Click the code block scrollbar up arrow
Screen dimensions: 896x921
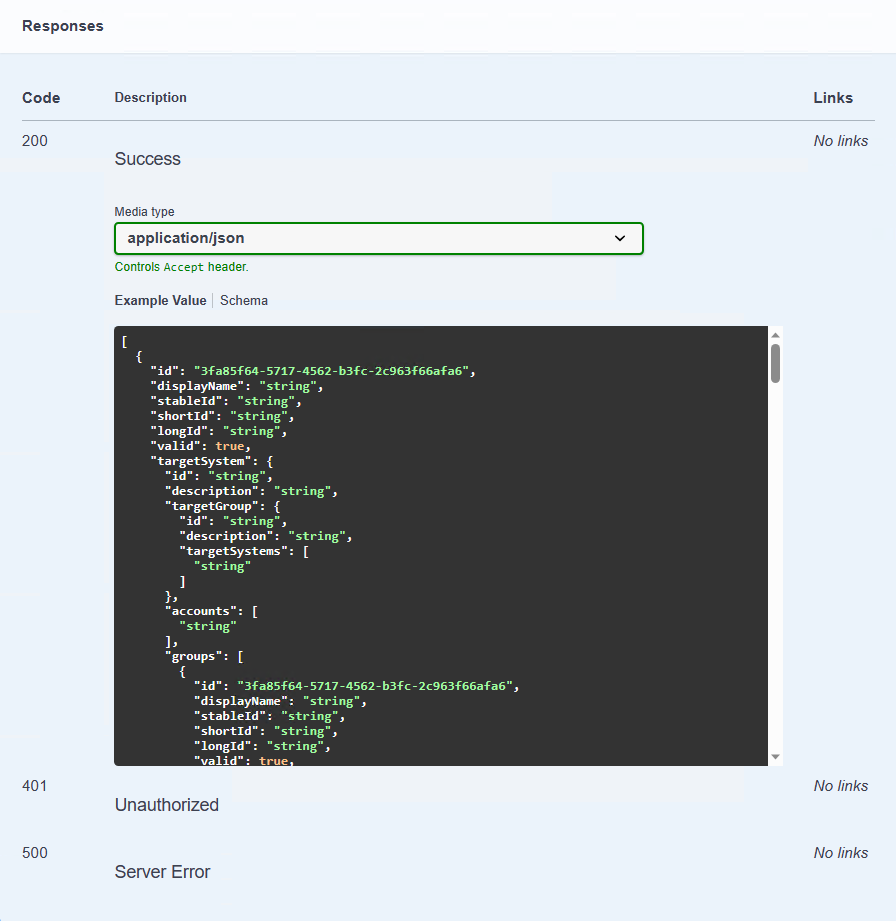pyautogui.click(x=775, y=335)
